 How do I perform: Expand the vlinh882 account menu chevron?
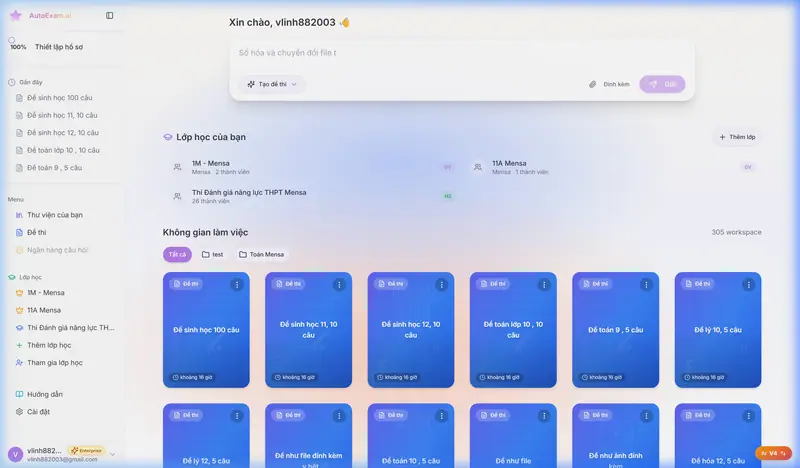tap(112, 454)
